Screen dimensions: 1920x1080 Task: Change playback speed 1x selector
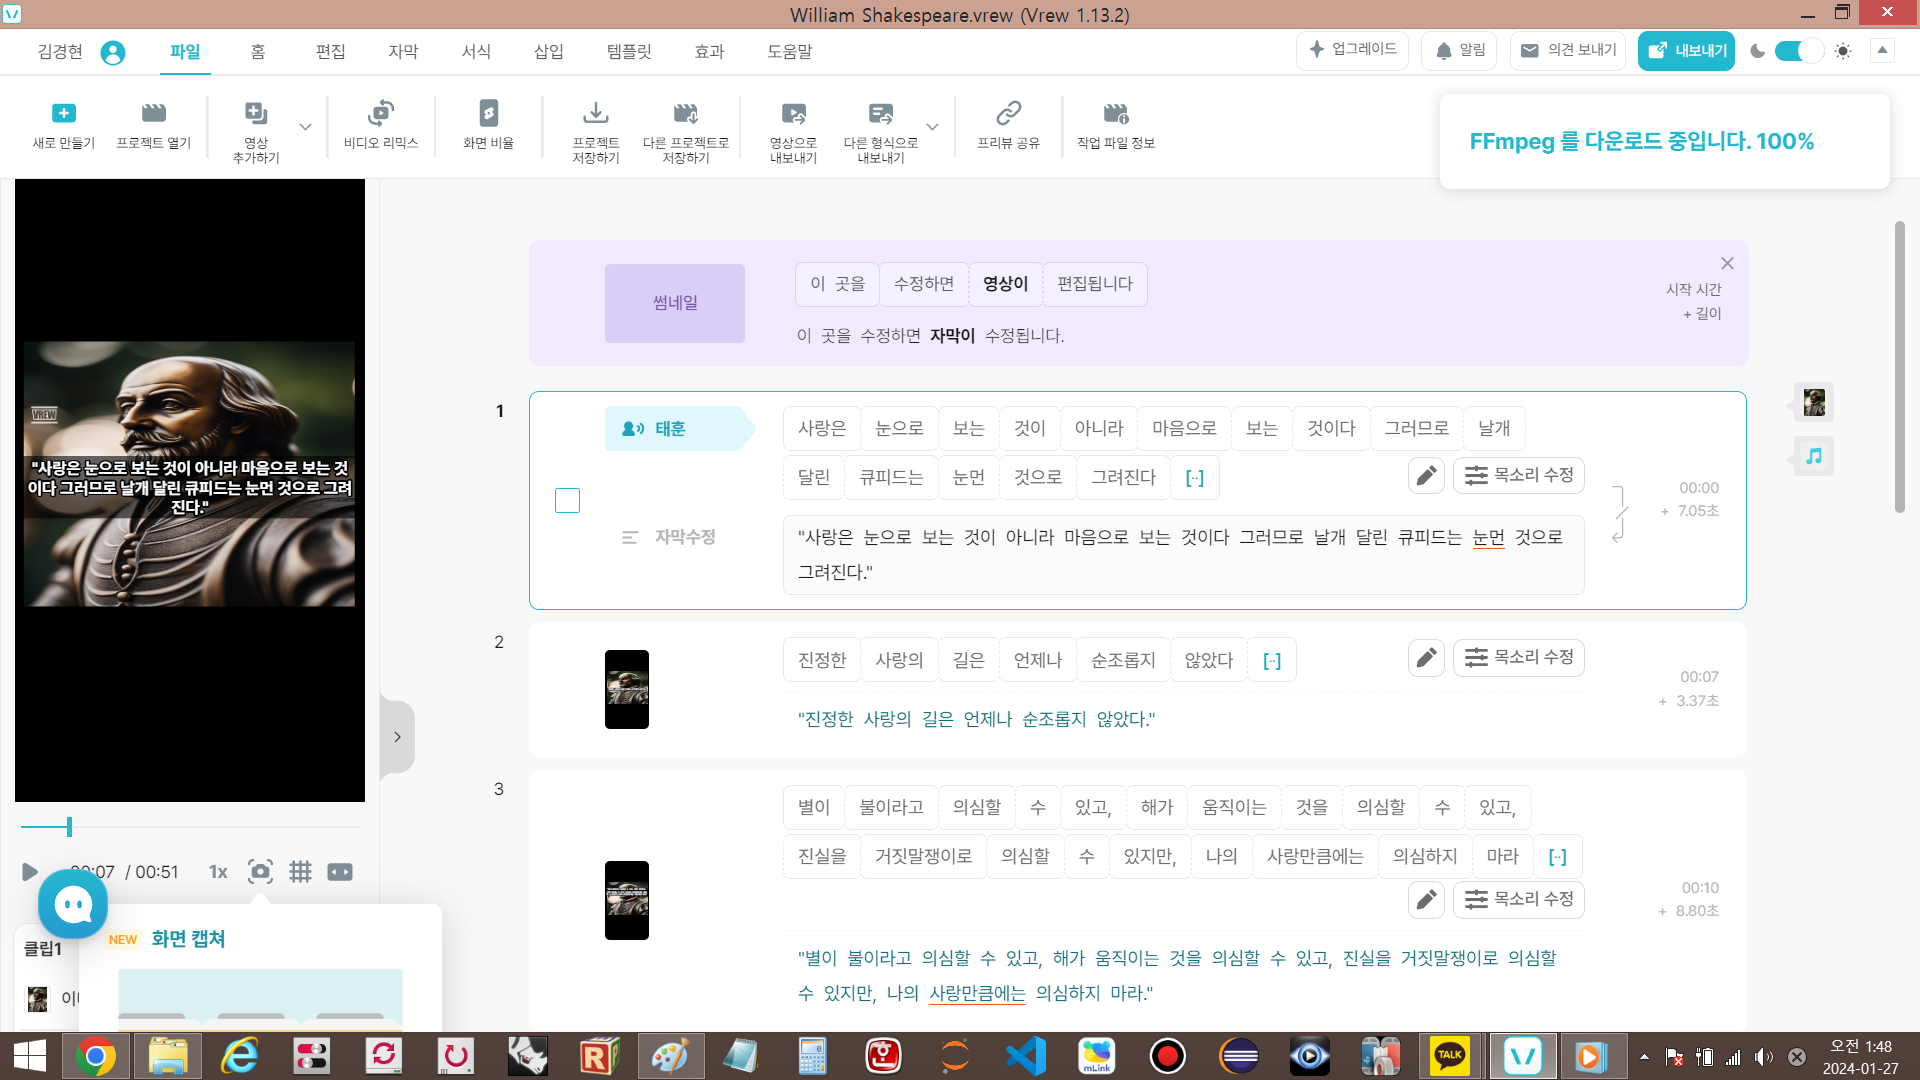[218, 872]
